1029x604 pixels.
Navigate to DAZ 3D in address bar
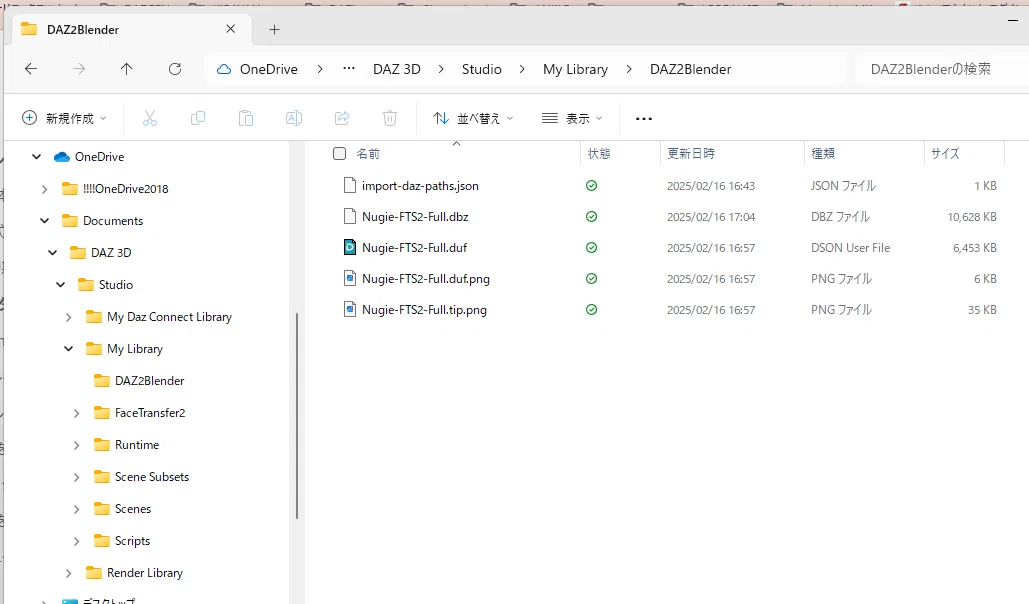(x=396, y=69)
